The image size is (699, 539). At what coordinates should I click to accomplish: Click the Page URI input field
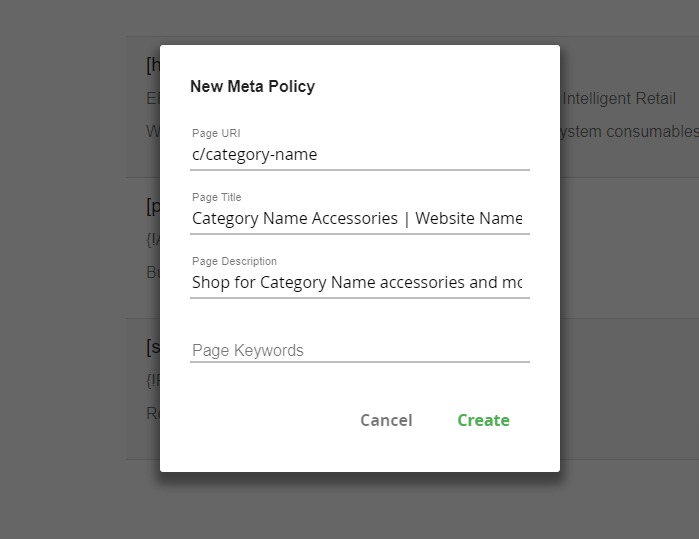pyautogui.click(x=360, y=155)
